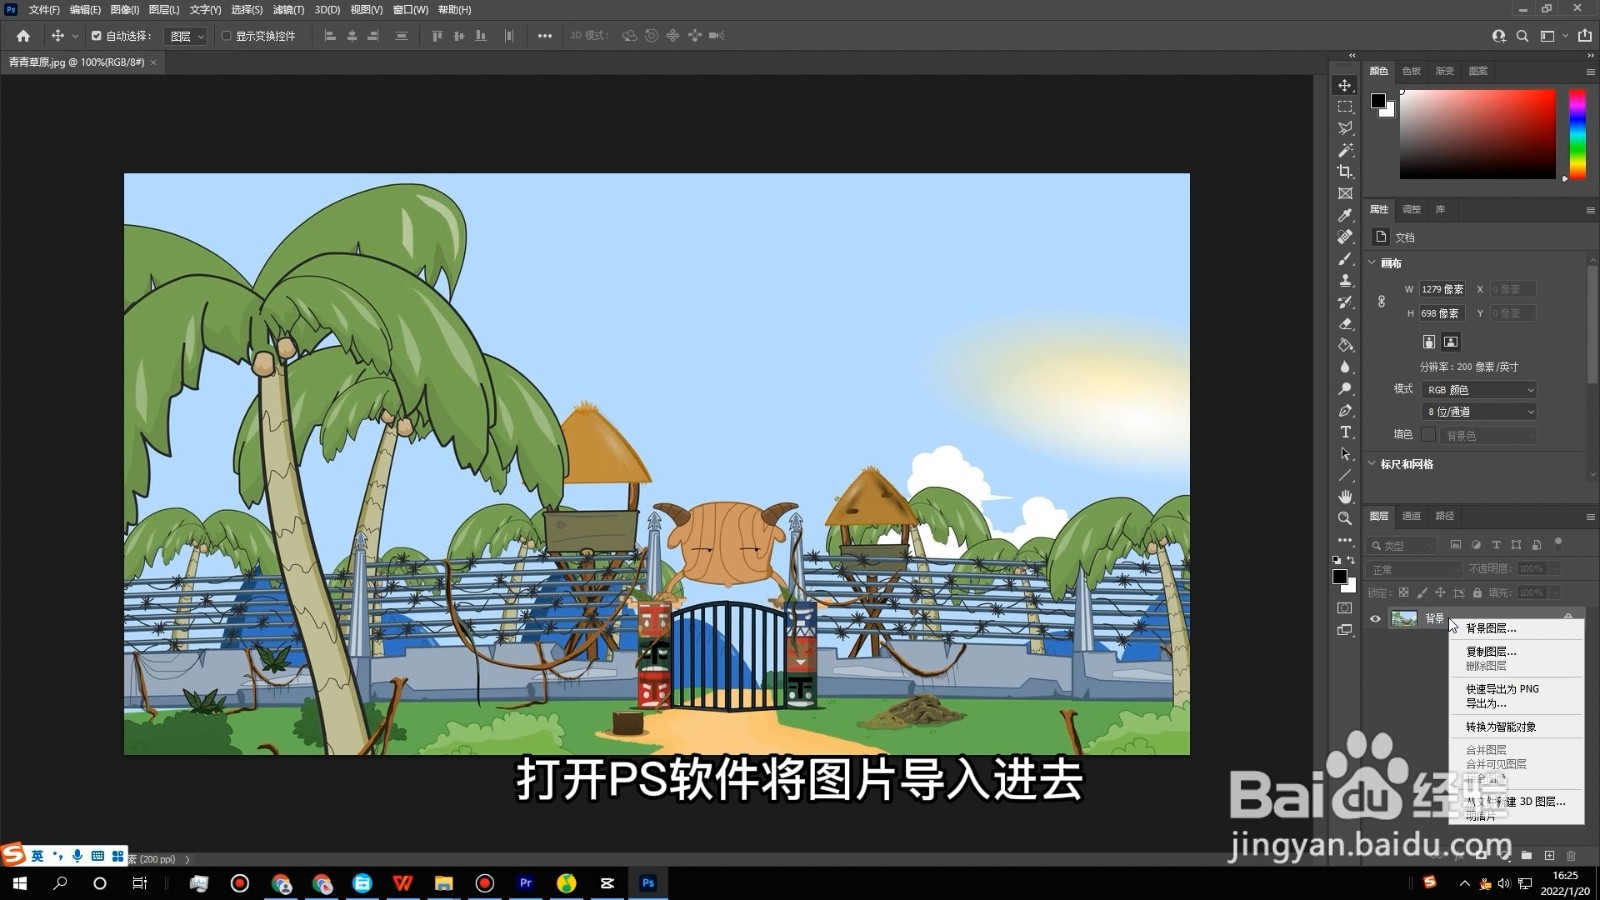
Task: Select the Brush tool
Action: tap(1345, 259)
